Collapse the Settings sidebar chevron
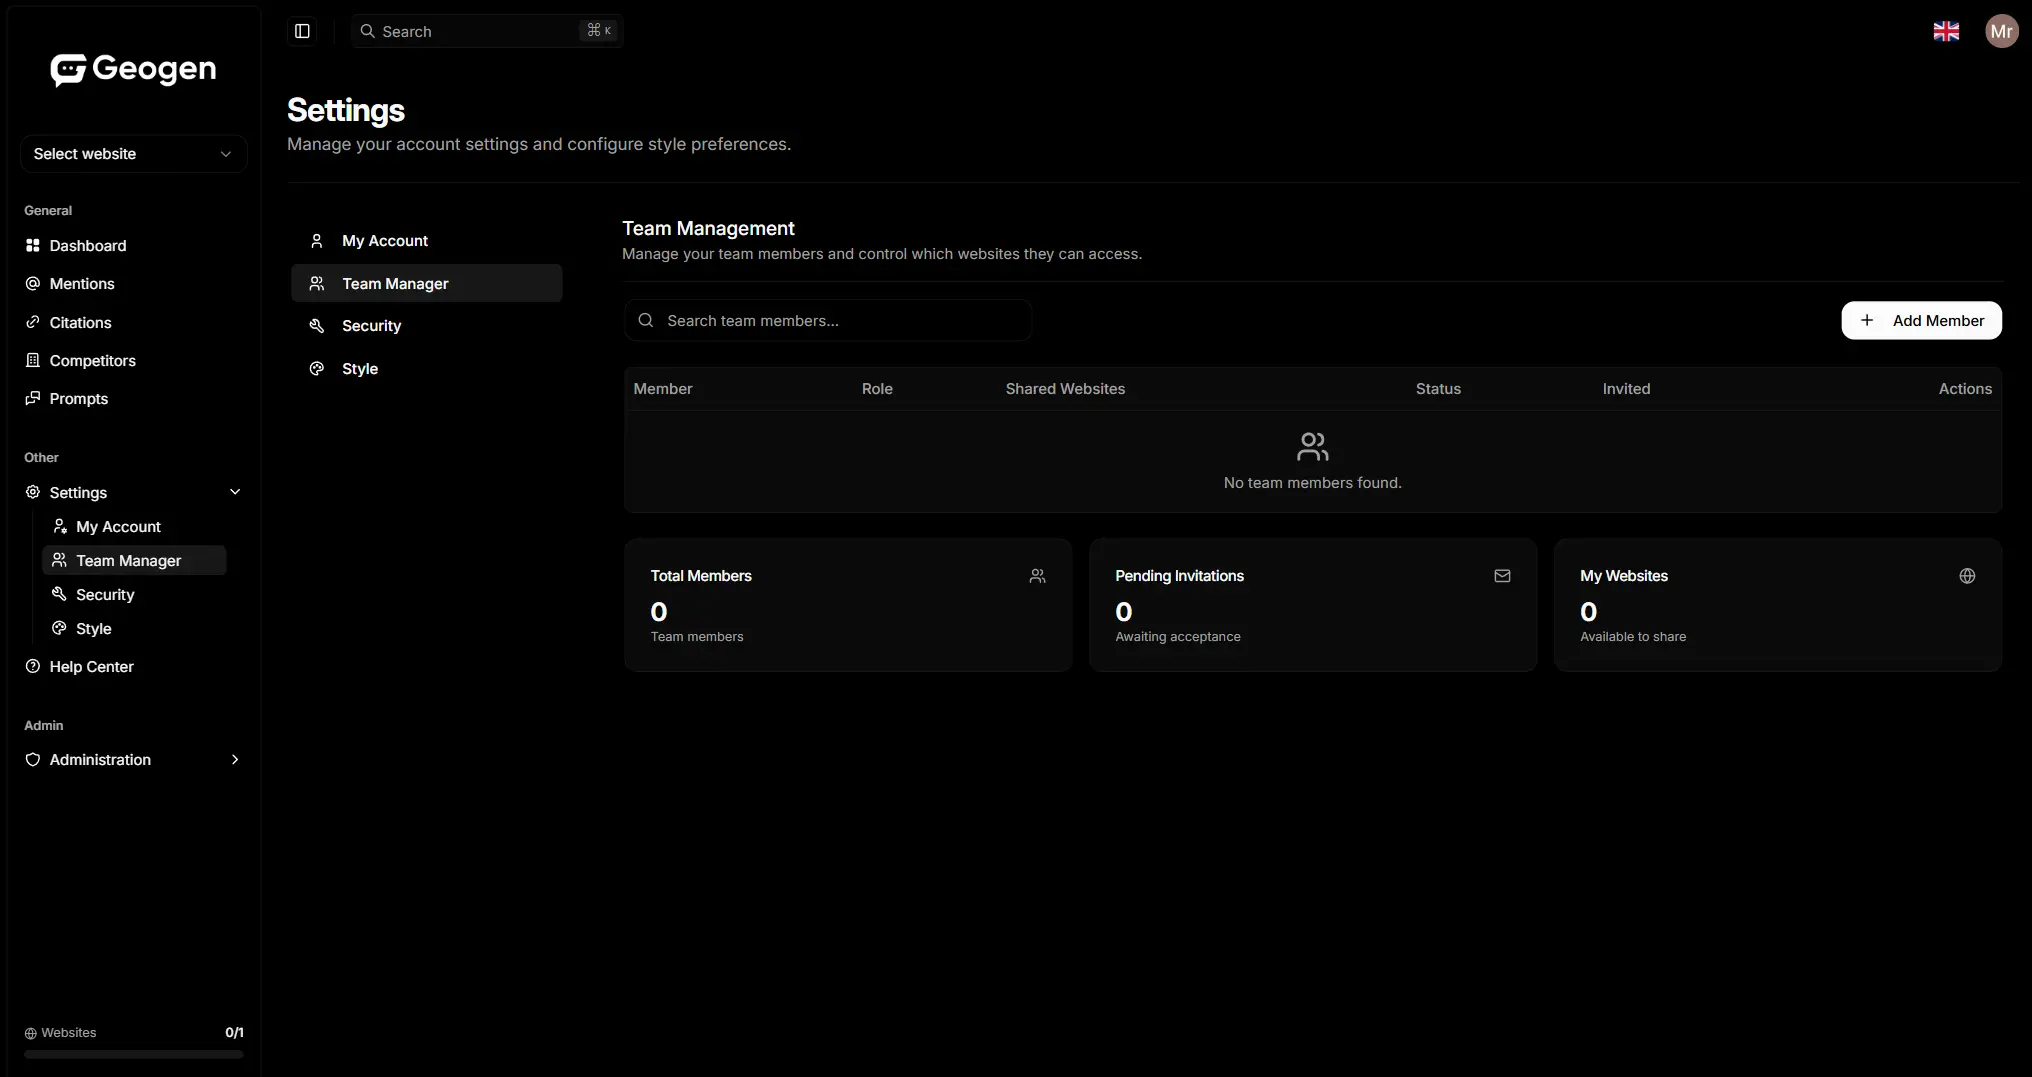The image size is (2032, 1077). (x=235, y=492)
